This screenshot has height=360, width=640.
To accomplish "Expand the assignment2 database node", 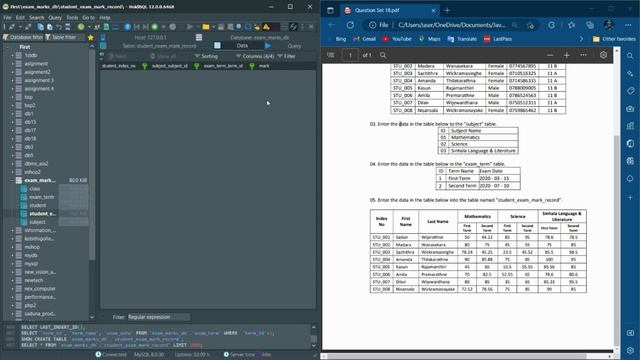I will (12, 72).
